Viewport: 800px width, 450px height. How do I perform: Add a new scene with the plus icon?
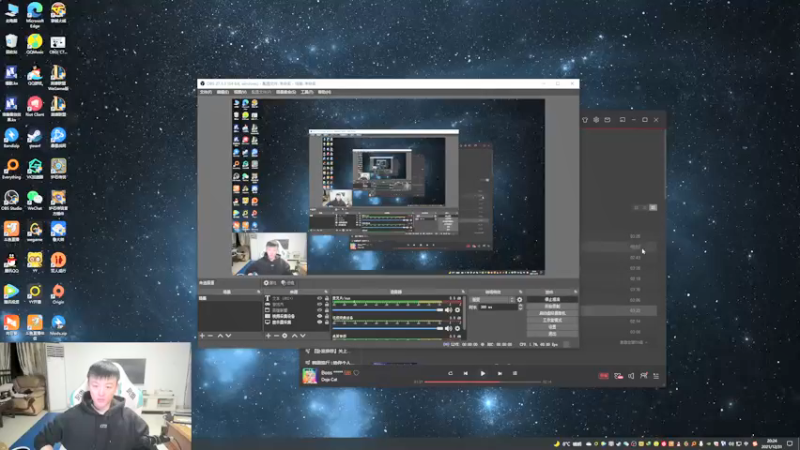(x=202, y=336)
